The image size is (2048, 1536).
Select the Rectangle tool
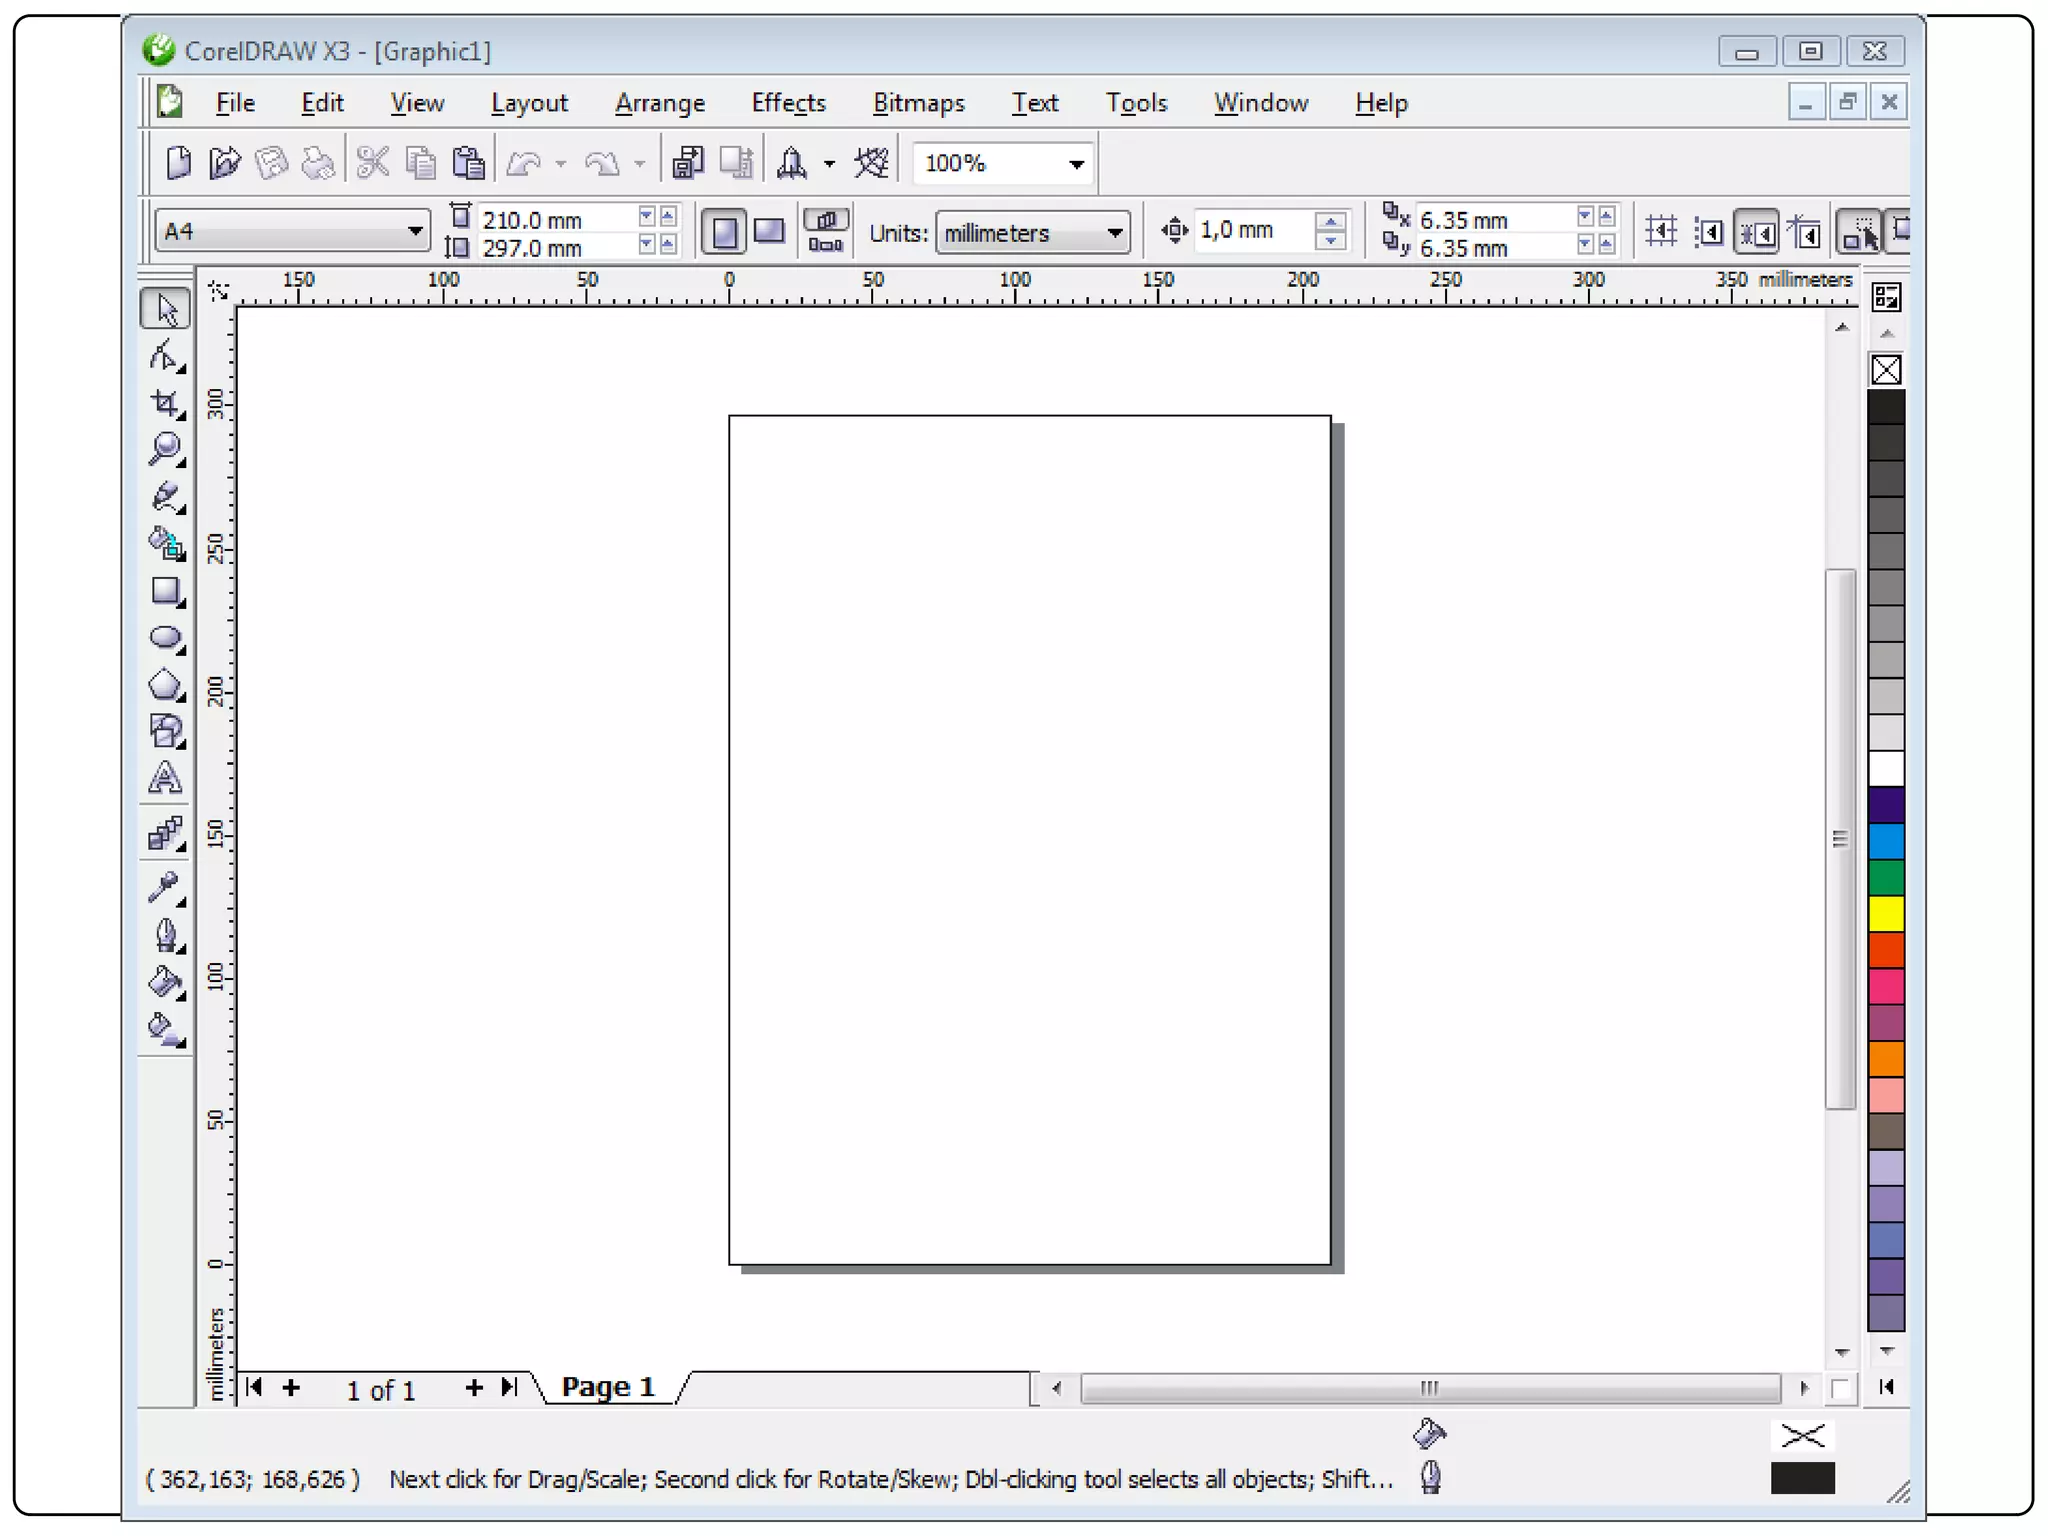click(x=165, y=592)
